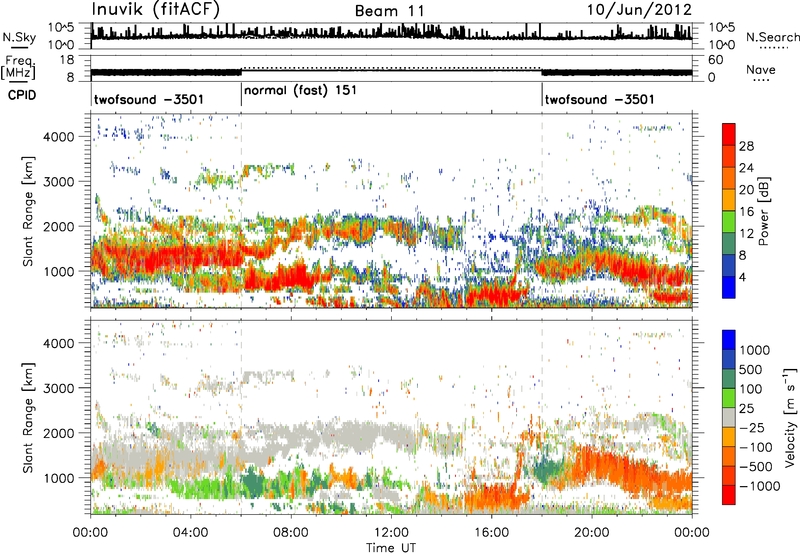Click the '16:00' time axis label
Image resolution: width=800 pixels, height=554 pixels.
tap(491, 533)
